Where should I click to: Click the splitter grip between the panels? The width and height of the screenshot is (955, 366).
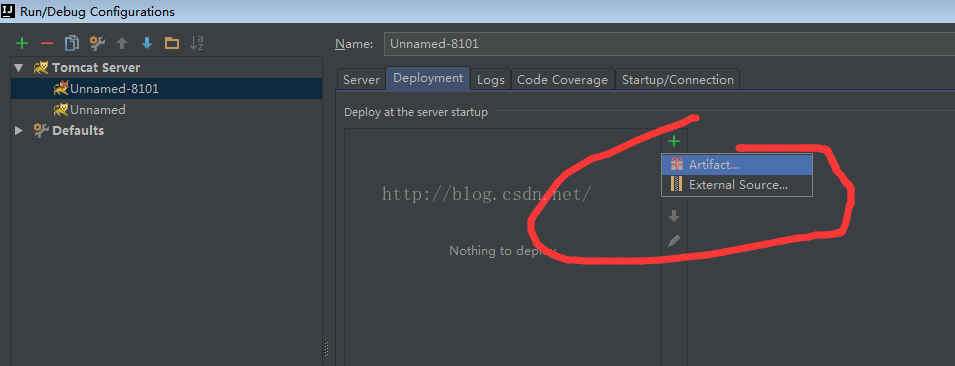coord(326,348)
